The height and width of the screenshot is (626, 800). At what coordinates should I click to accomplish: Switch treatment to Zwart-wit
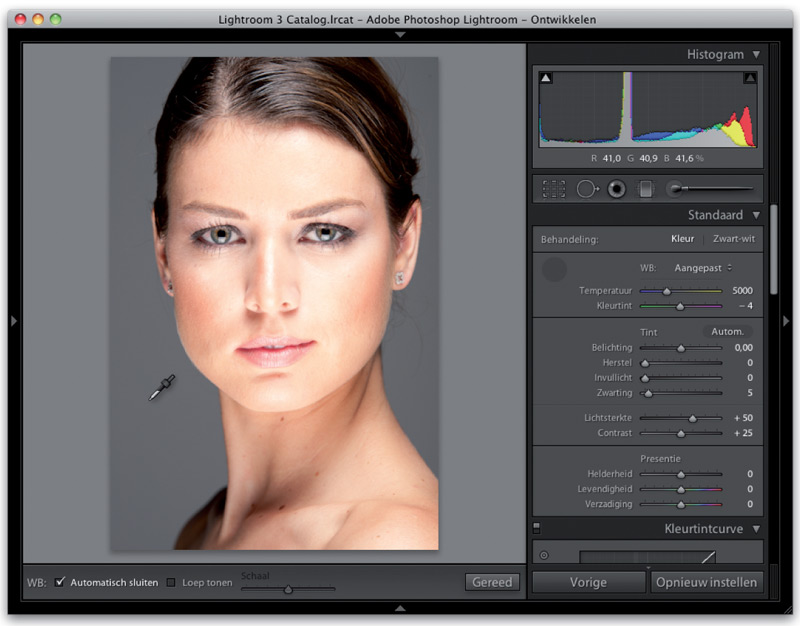coord(733,239)
